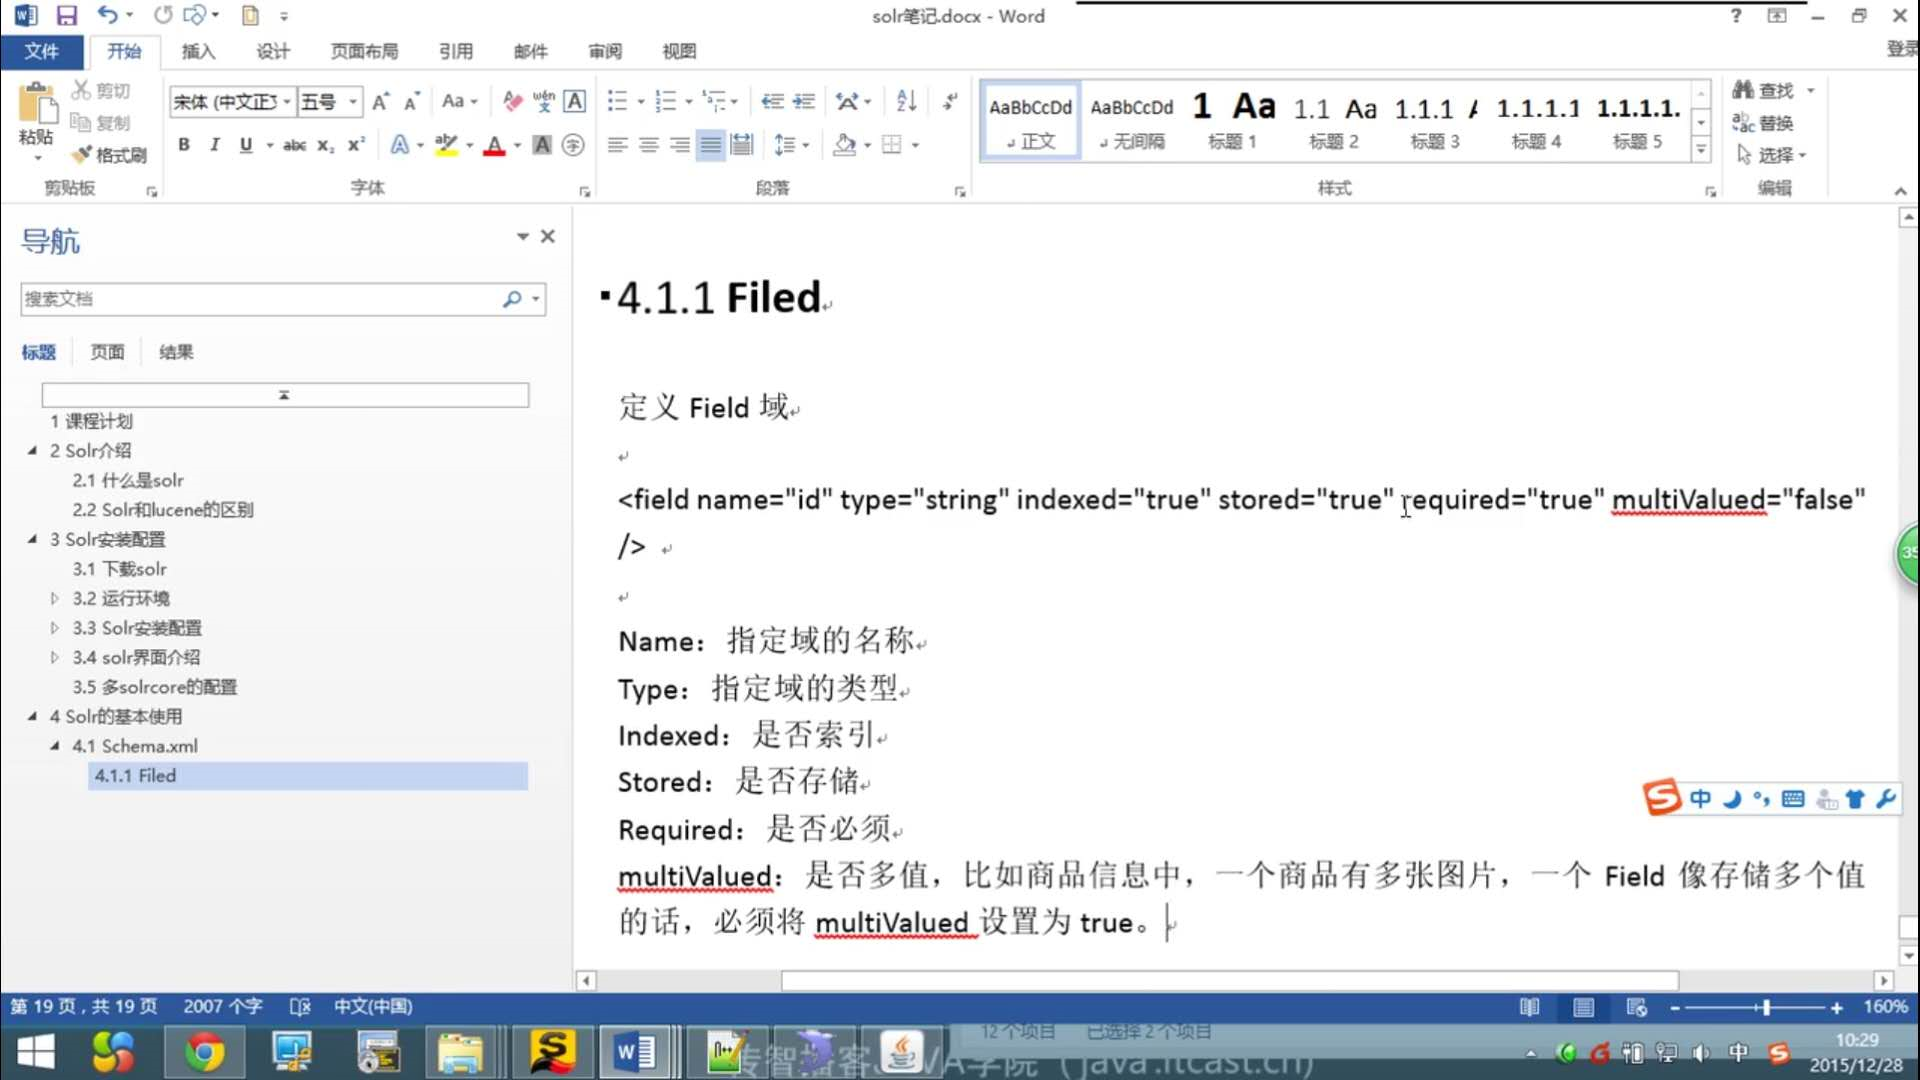Open the font size dropdown
1920x1080 pixels.
[353, 101]
